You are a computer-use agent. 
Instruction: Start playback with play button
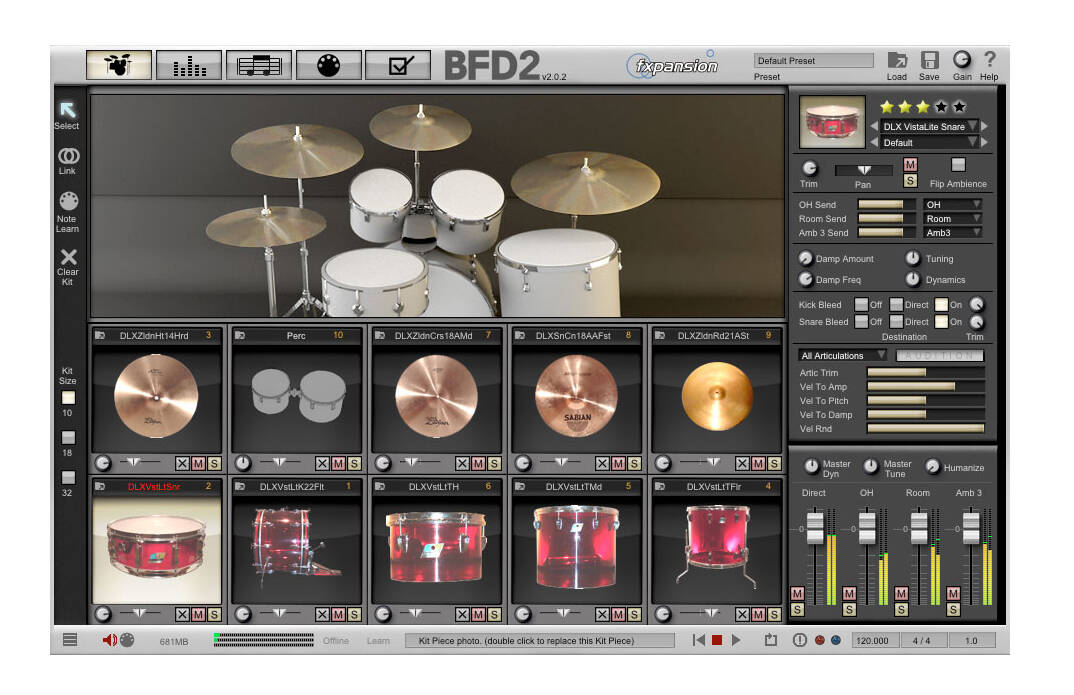(x=736, y=640)
